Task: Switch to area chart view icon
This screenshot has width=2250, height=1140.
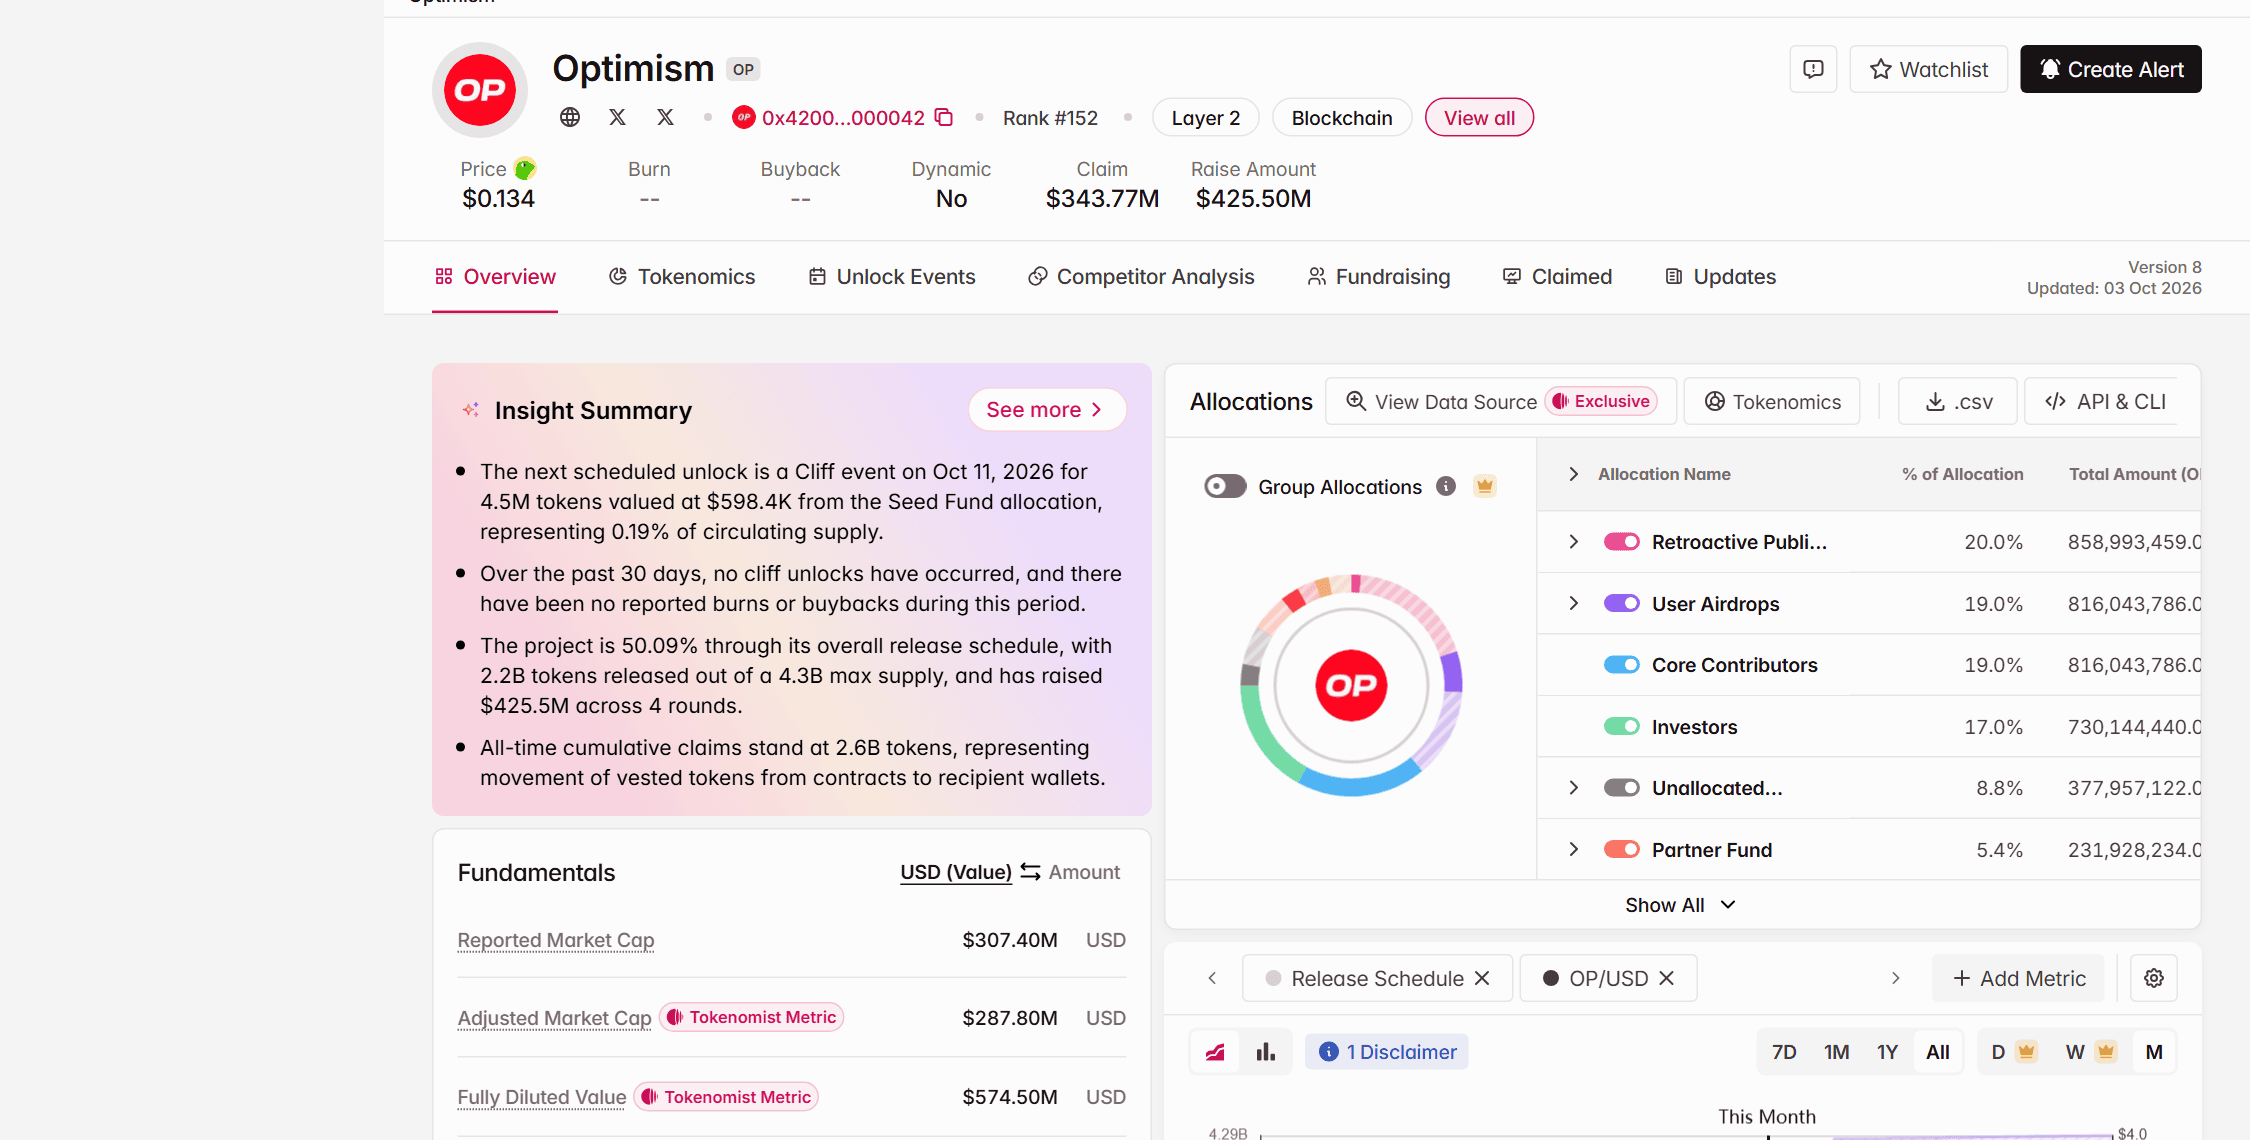Action: click(1216, 1052)
